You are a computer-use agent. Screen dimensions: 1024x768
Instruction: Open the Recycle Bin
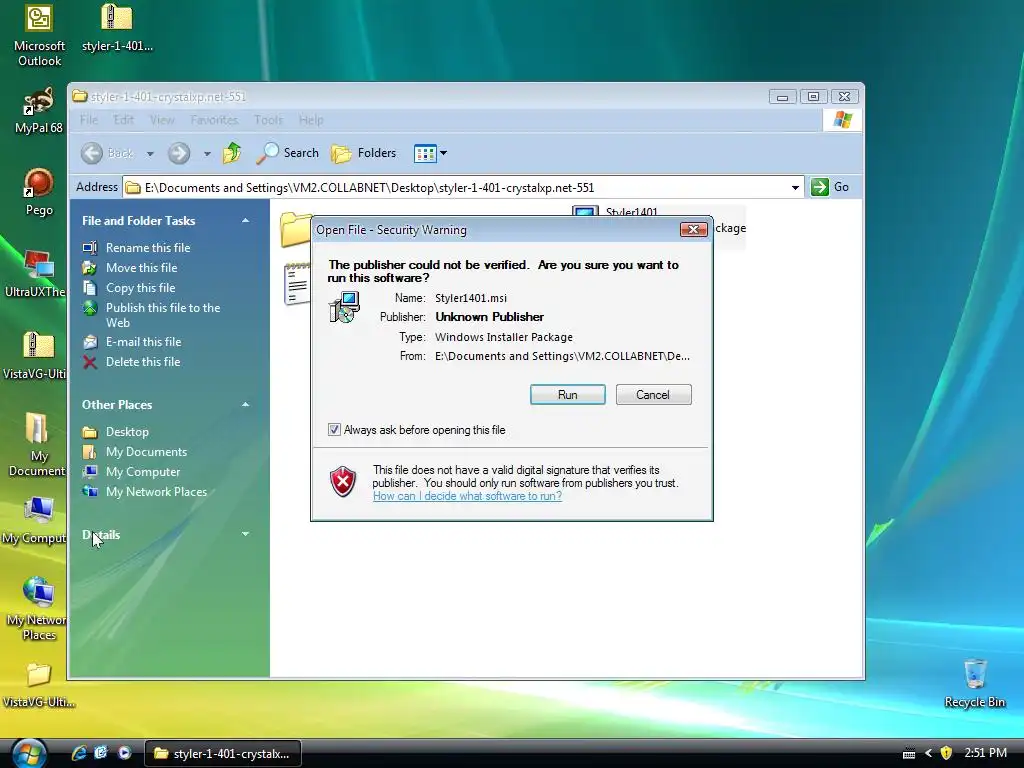tap(974, 683)
